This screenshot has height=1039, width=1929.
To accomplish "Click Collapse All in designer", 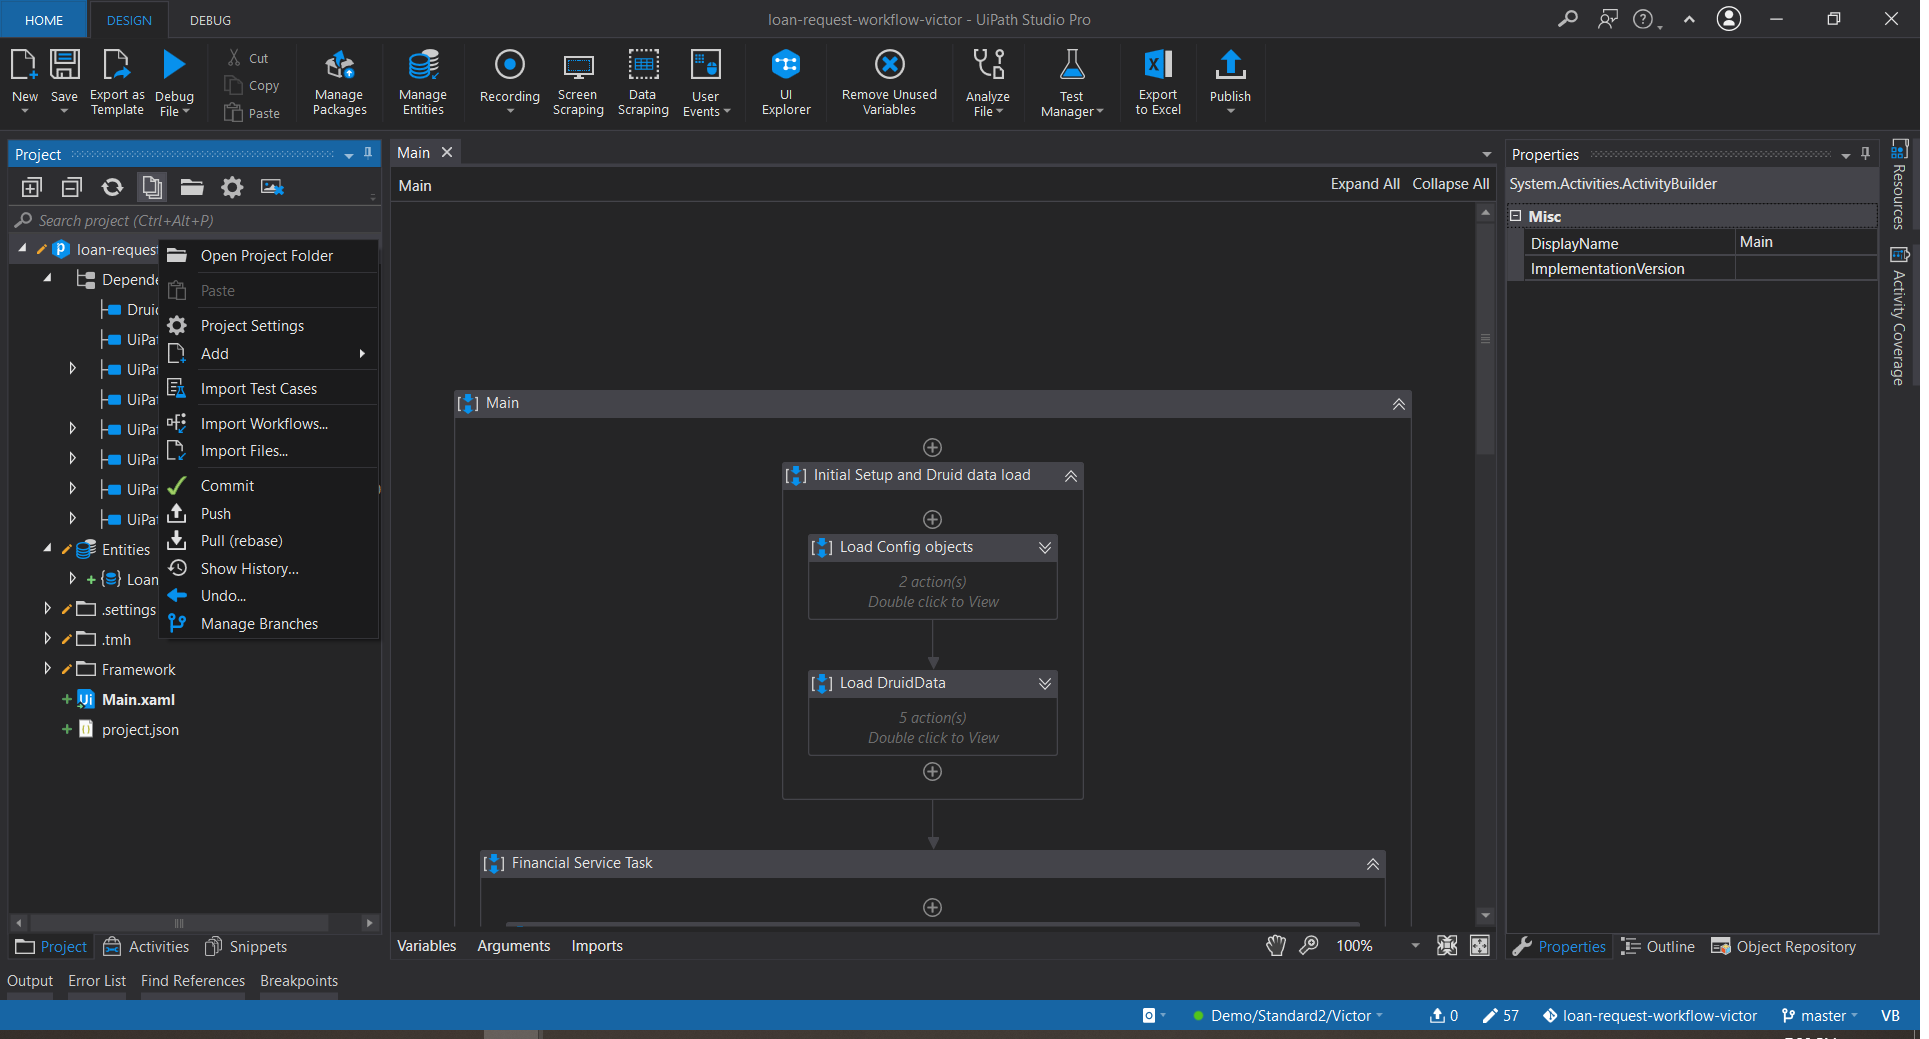I will tap(1450, 184).
